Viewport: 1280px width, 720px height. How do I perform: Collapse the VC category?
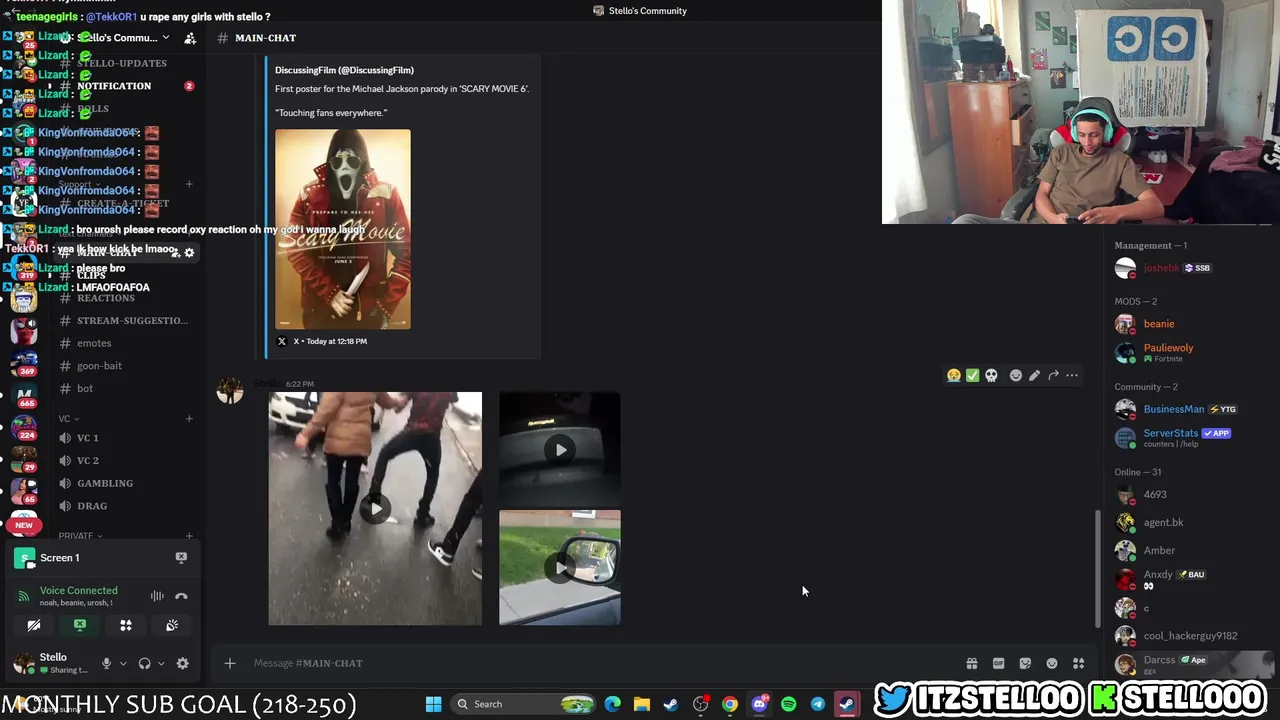[68, 418]
